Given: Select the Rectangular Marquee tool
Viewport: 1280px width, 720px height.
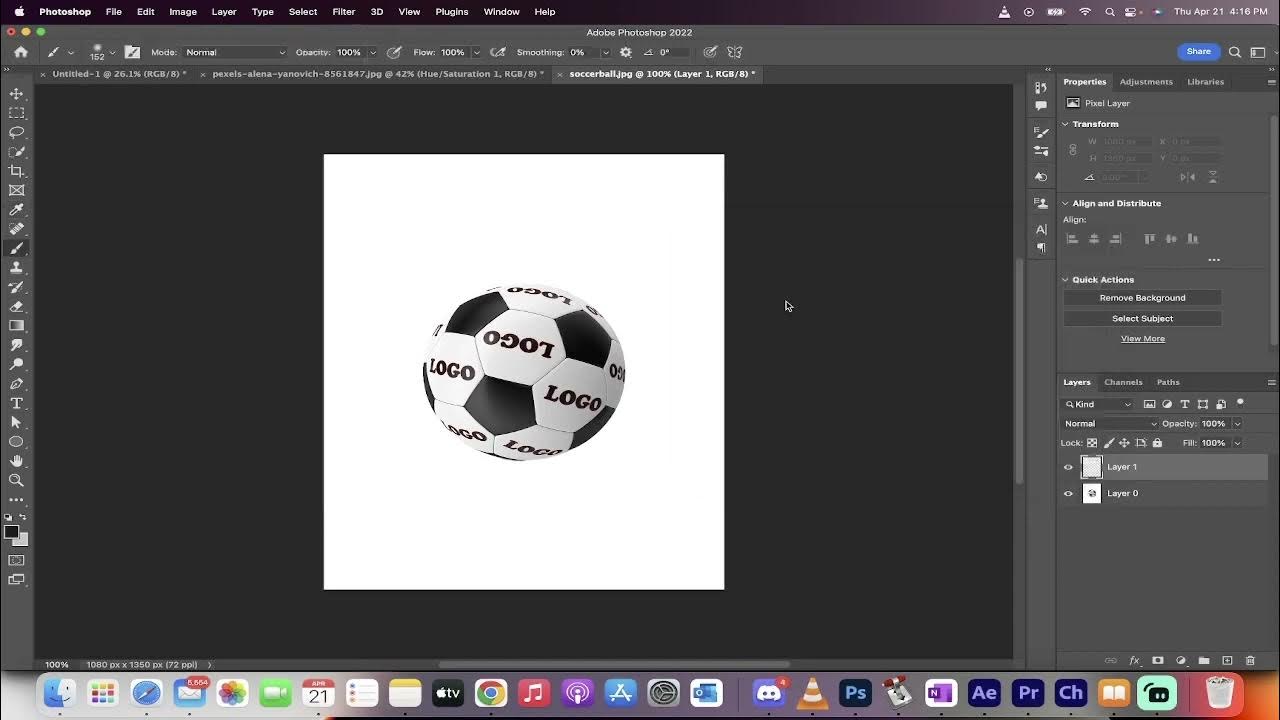Looking at the screenshot, I should click(x=16, y=113).
